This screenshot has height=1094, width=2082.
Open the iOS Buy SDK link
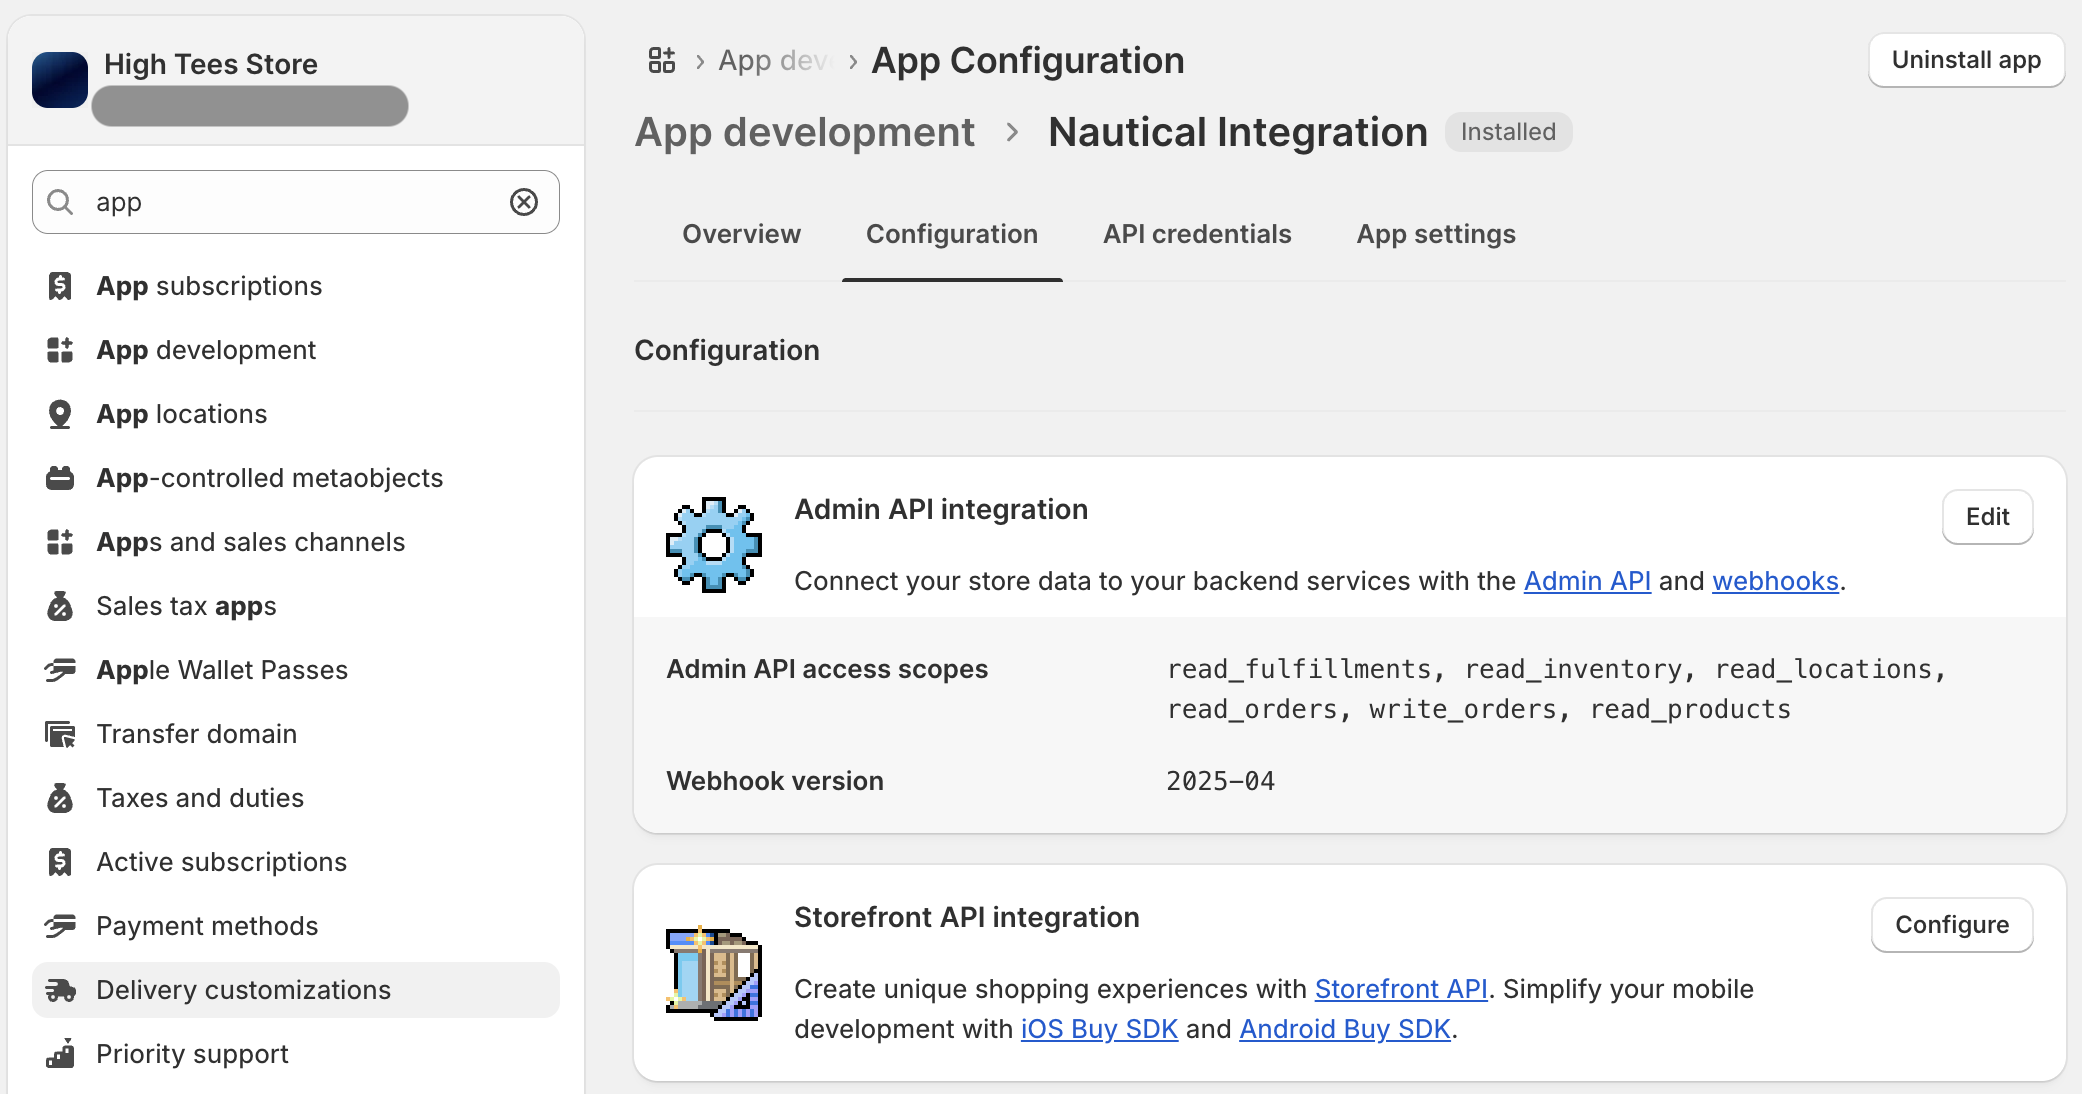click(x=1098, y=1029)
